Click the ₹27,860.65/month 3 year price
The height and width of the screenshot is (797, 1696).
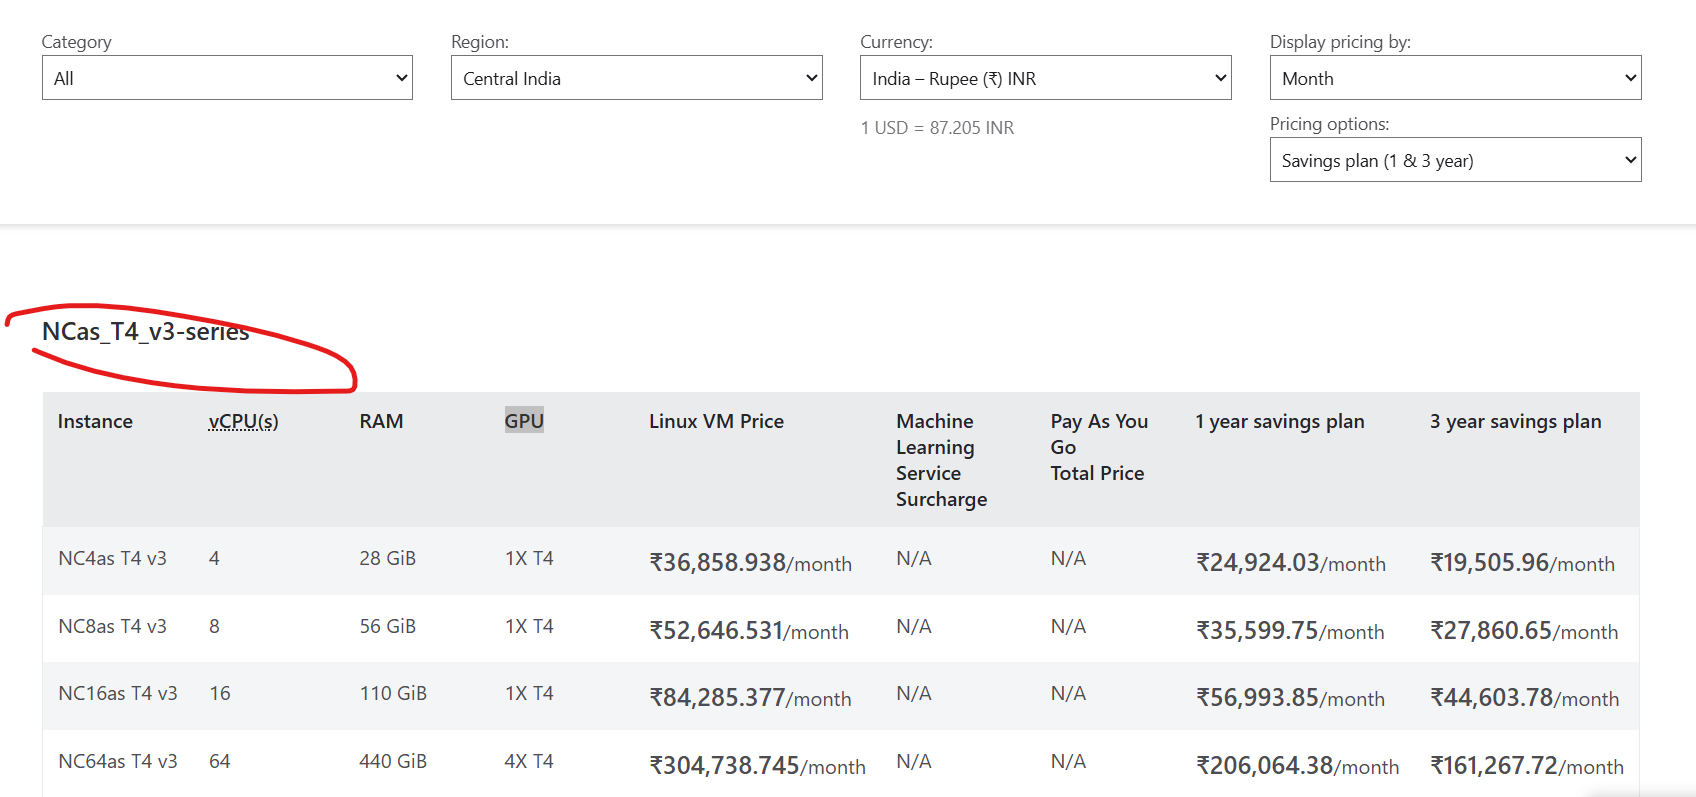click(x=1524, y=630)
